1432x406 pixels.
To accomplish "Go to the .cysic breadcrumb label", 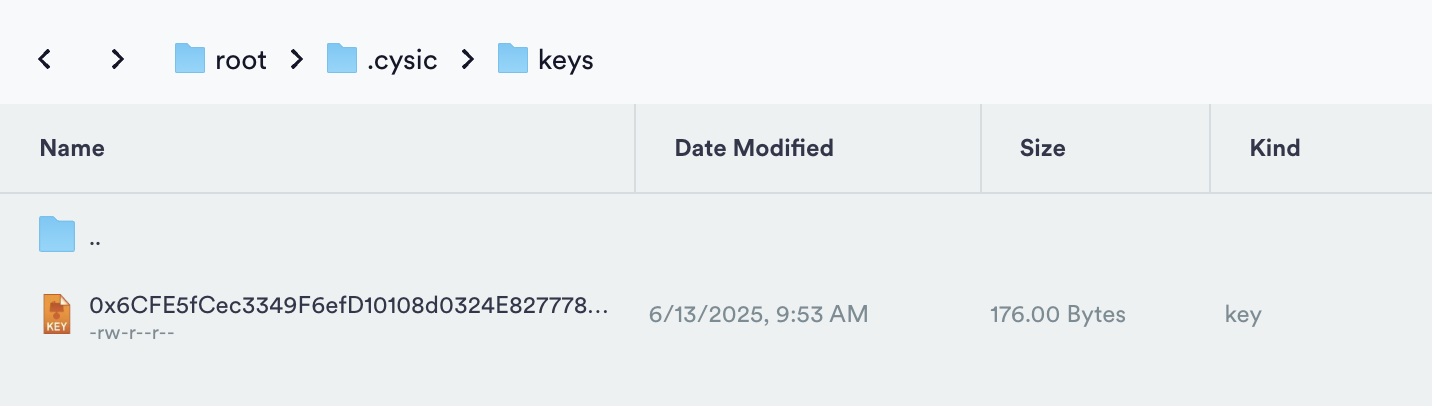I will (x=402, y=60).
